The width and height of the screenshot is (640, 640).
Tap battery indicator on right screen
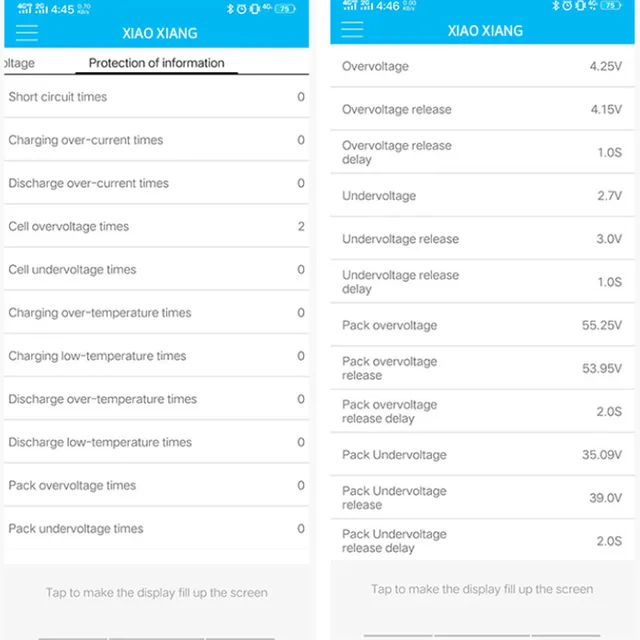click(x=611, y=5)
